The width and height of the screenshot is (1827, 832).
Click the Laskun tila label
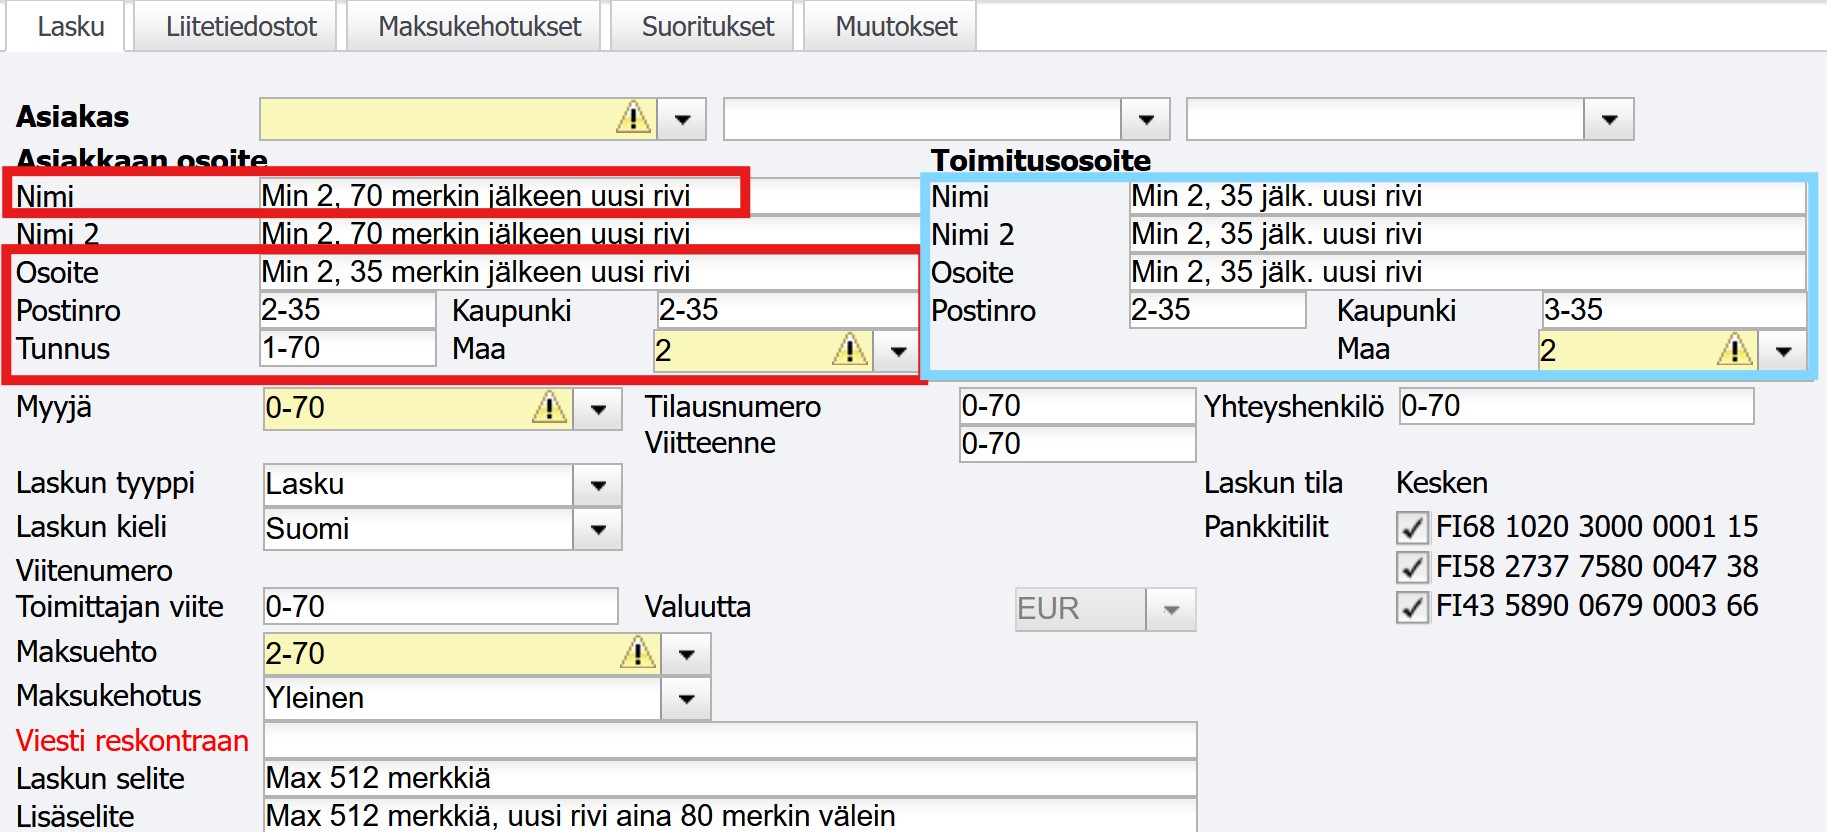[1273, 483]
